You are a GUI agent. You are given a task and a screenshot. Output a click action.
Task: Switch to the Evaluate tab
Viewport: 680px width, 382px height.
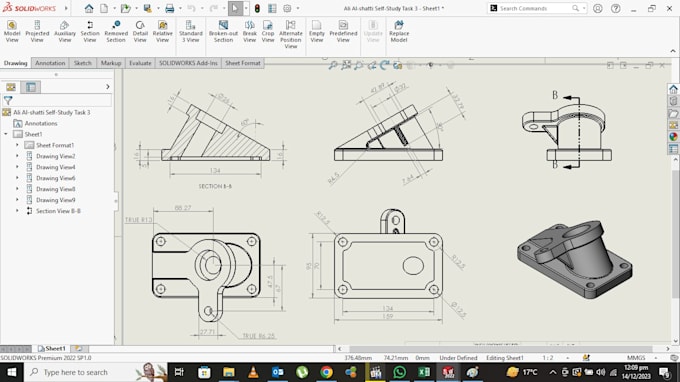140,63
